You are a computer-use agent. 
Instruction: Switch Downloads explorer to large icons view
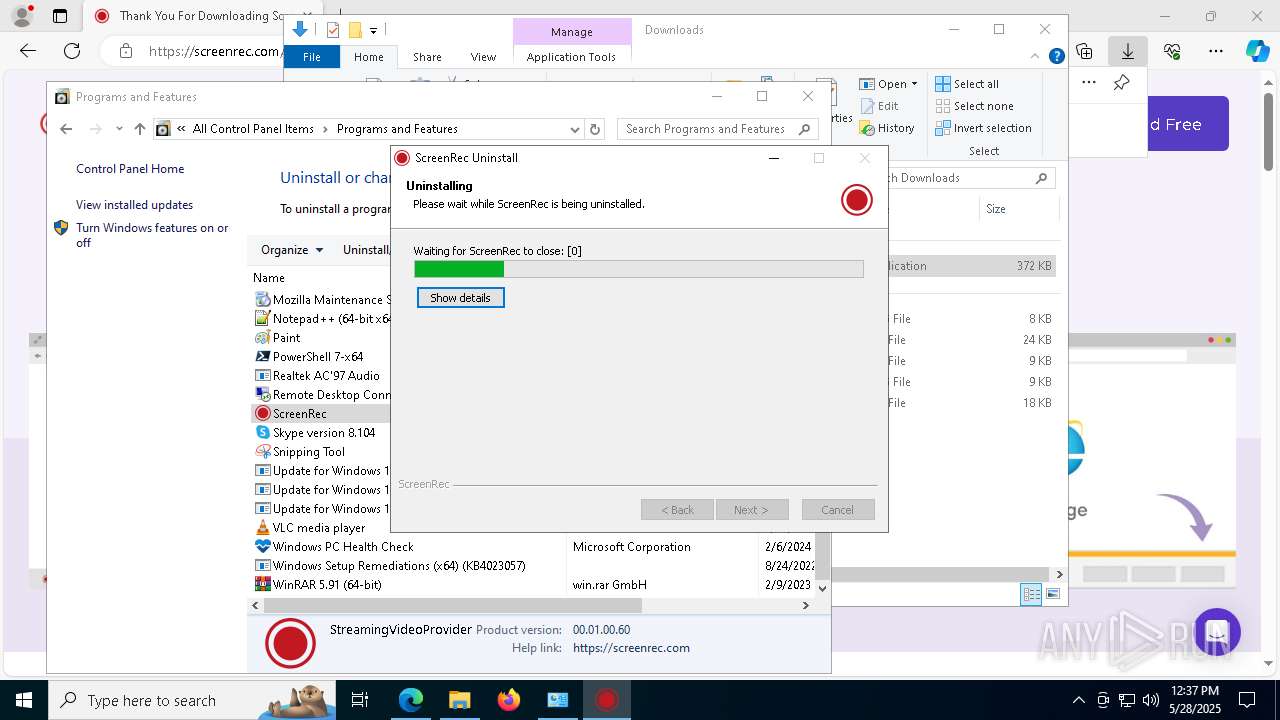(x=1052, y=594)
